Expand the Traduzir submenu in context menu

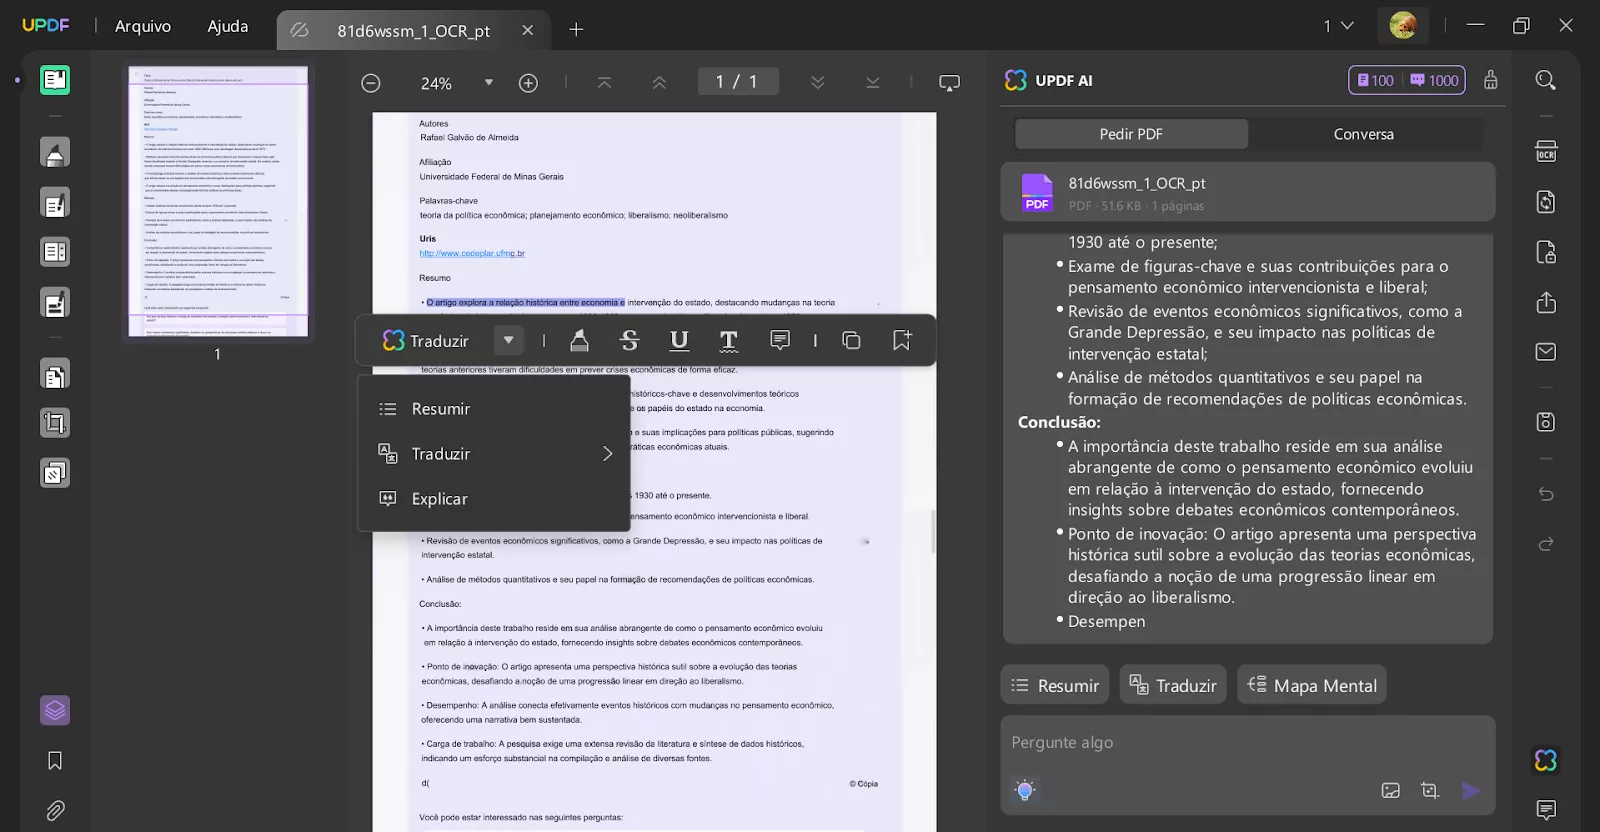pos(607,454)
